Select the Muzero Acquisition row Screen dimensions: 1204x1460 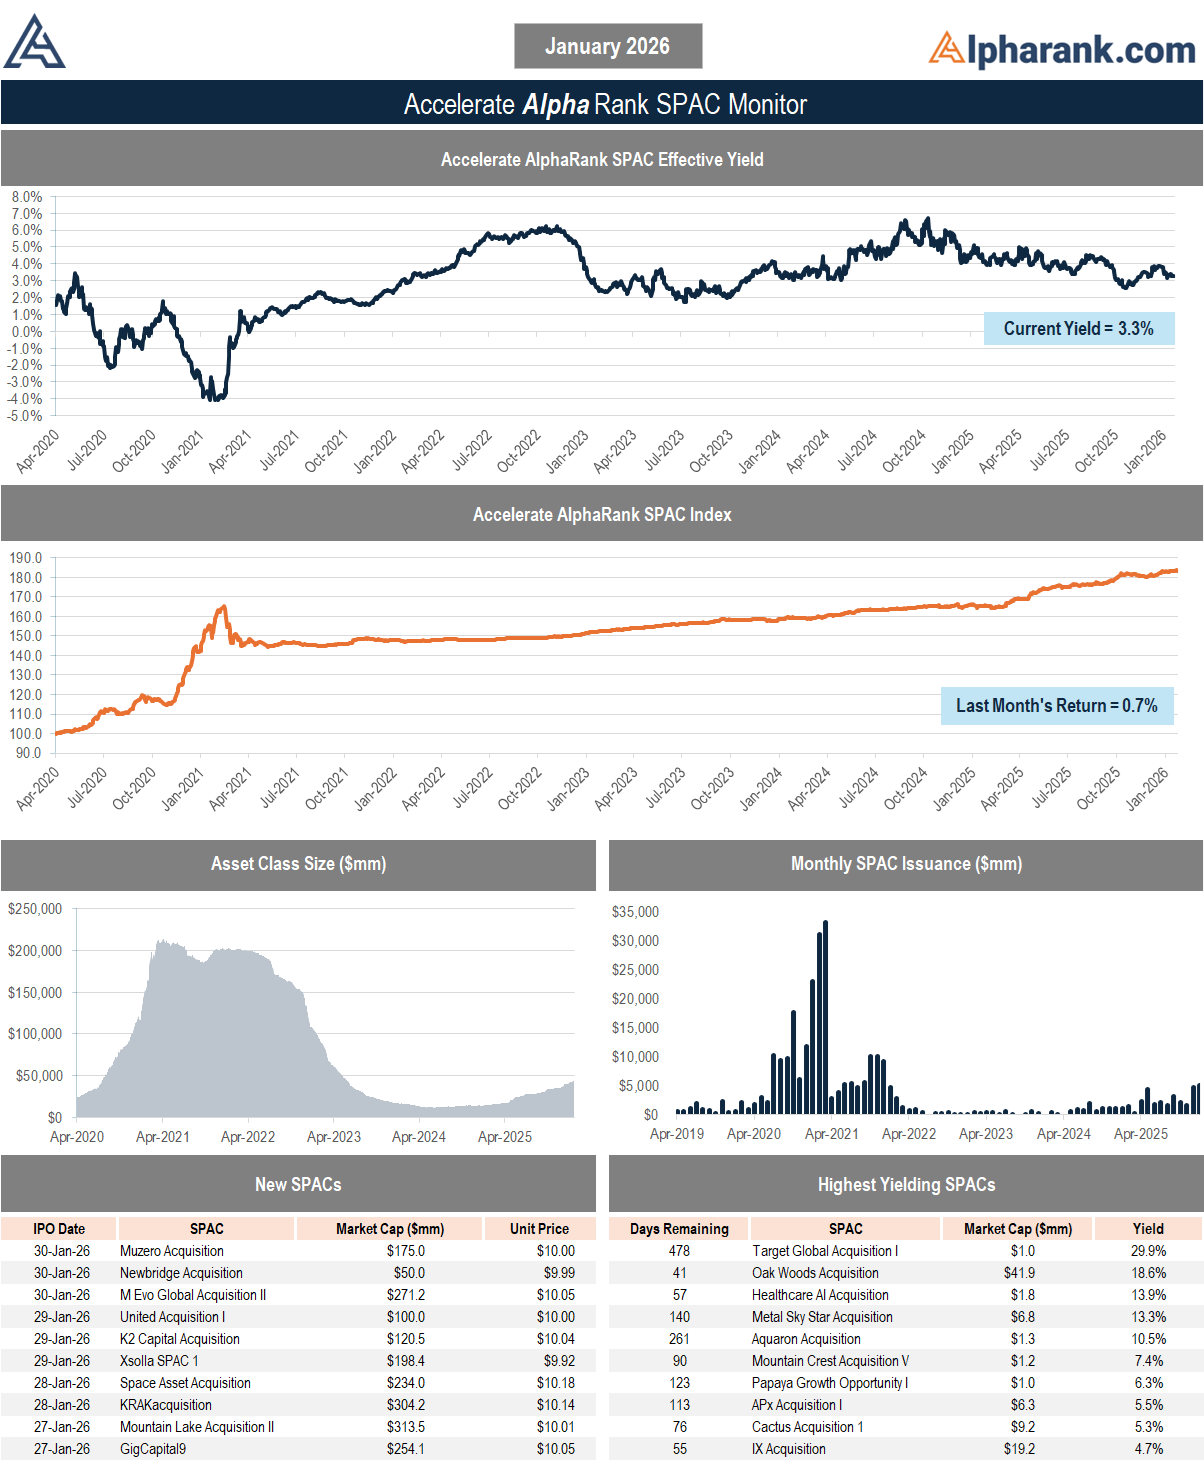pyautogui.click(x=172, y=1251)
